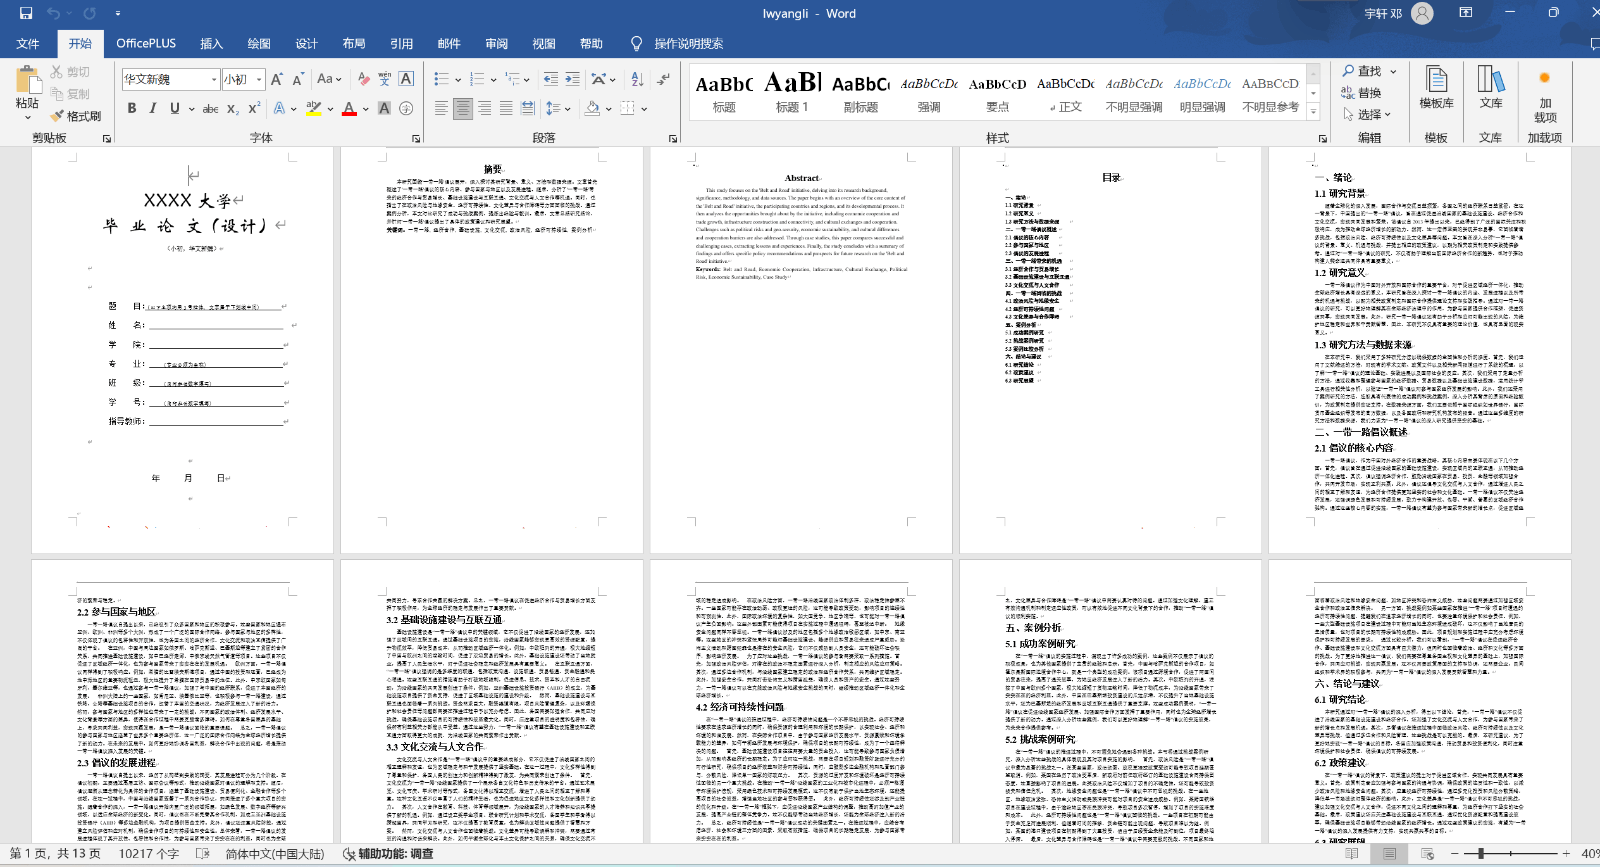Click the Cut (剪切) scissors button
Screen dimensions: 1600x867
point(70,72)
